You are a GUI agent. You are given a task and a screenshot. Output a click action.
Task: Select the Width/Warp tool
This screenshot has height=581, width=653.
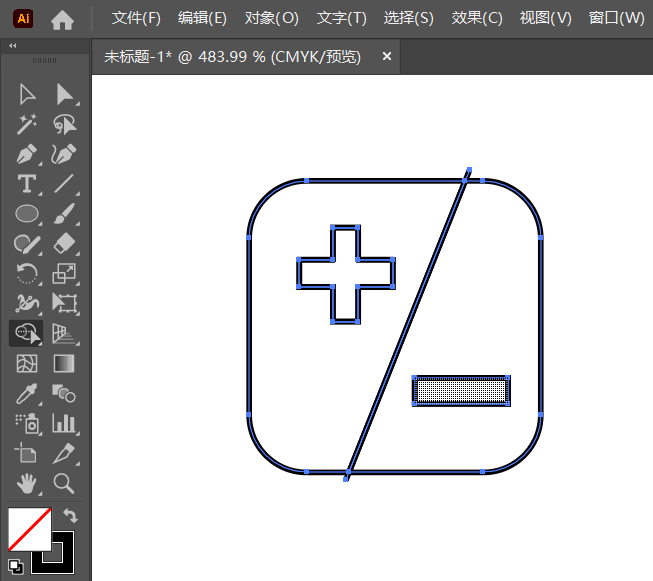click(27, 303)
